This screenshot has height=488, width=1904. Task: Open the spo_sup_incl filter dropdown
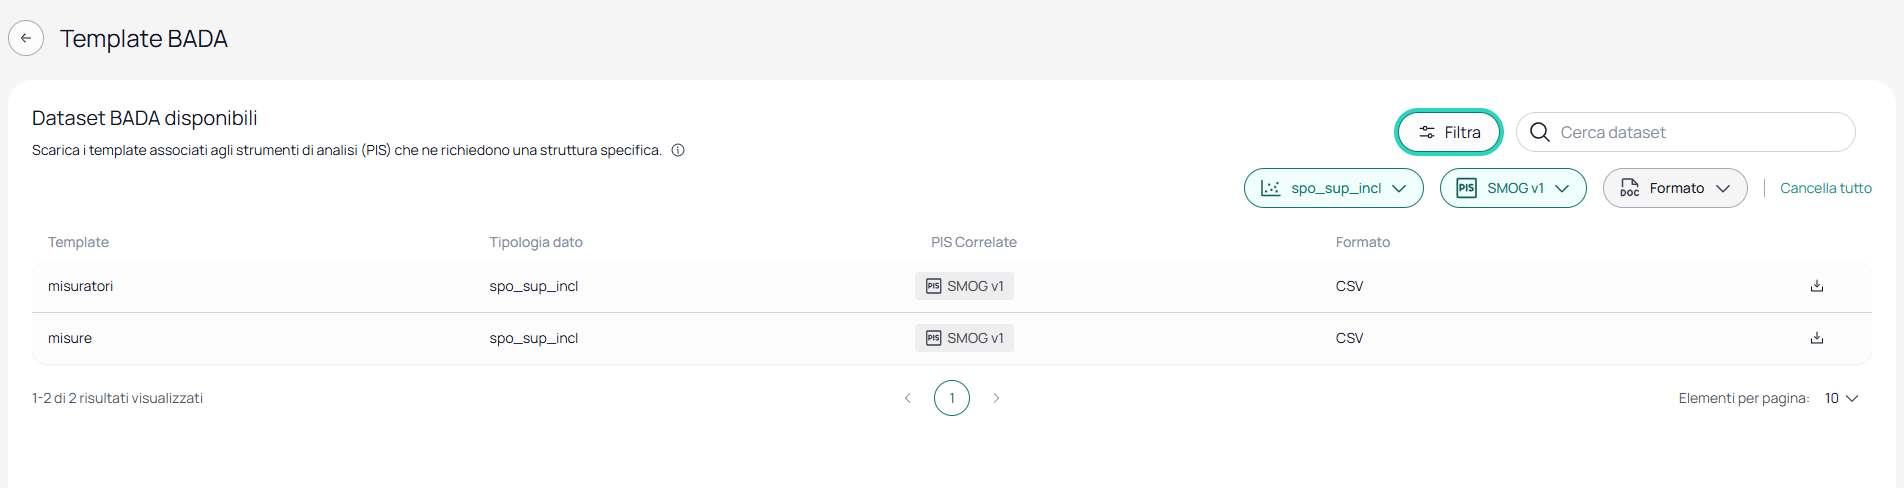1334,188
